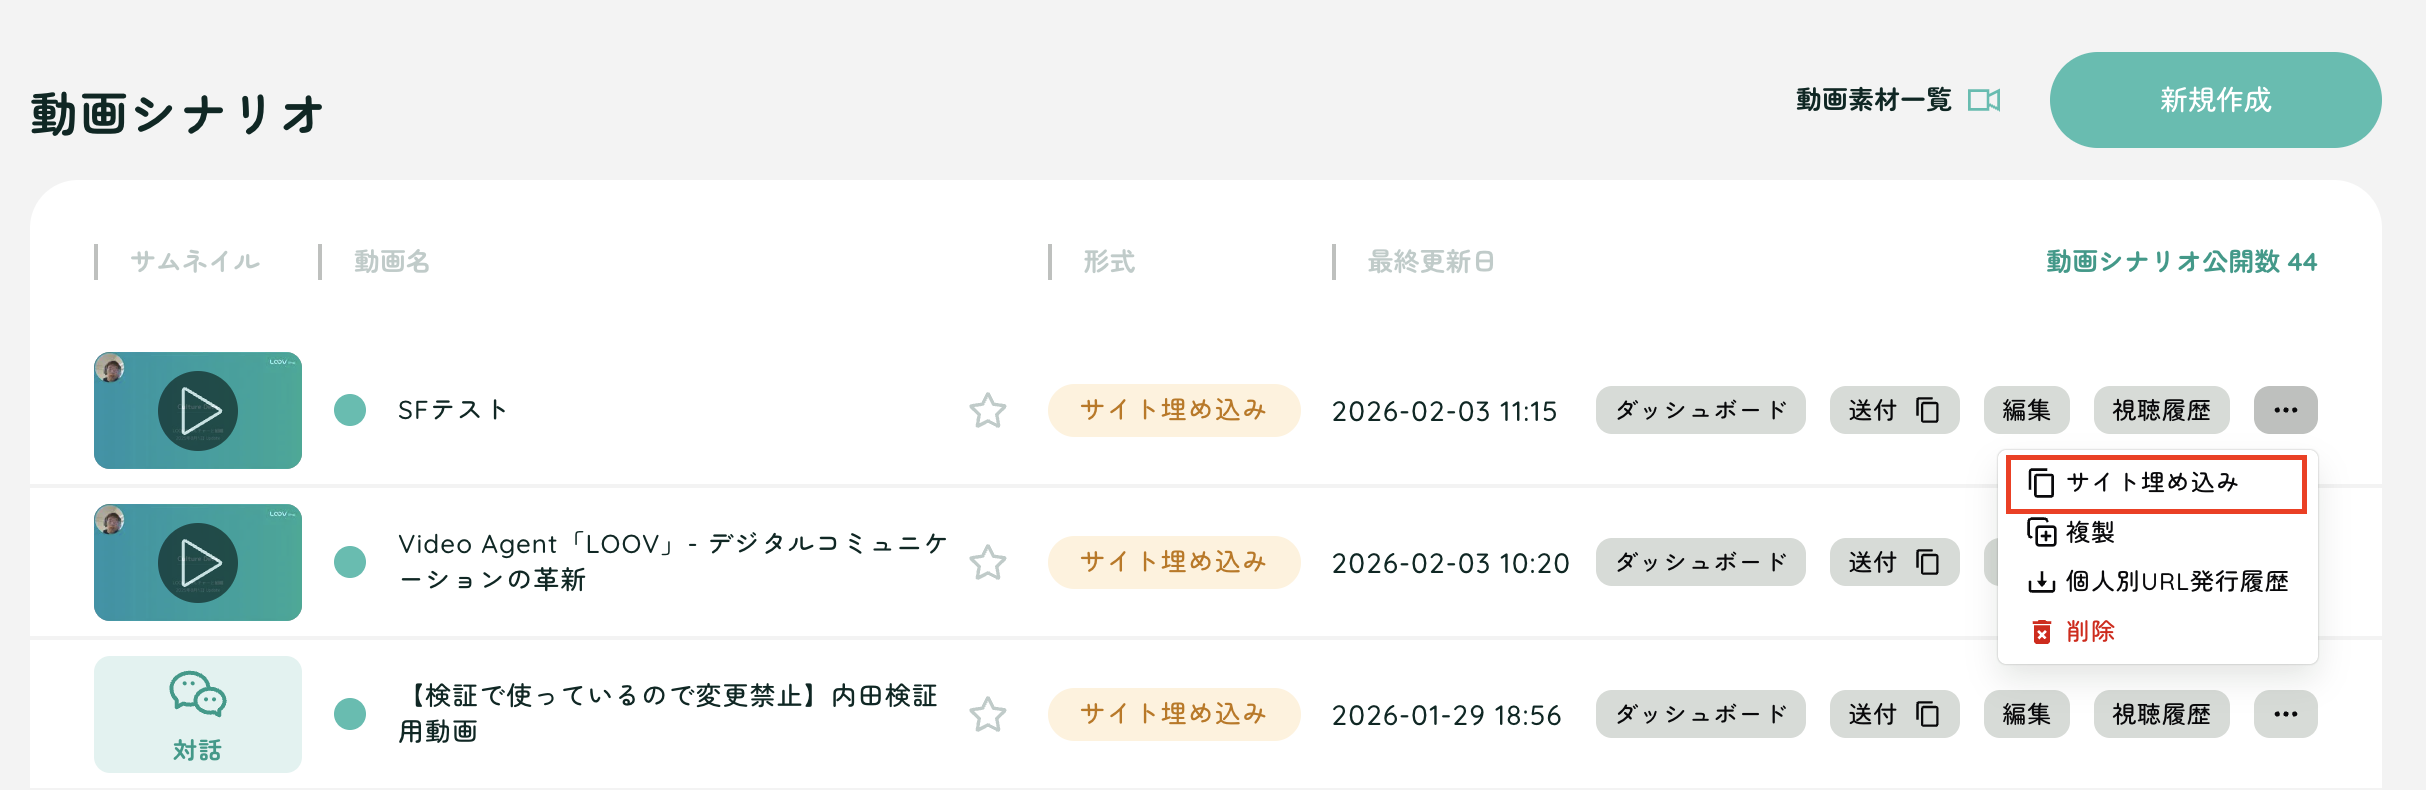Open ダッシュボード for the SFテスト scenario
The height and width of the screenshot is (790, 2426).
pos(1700,410)
